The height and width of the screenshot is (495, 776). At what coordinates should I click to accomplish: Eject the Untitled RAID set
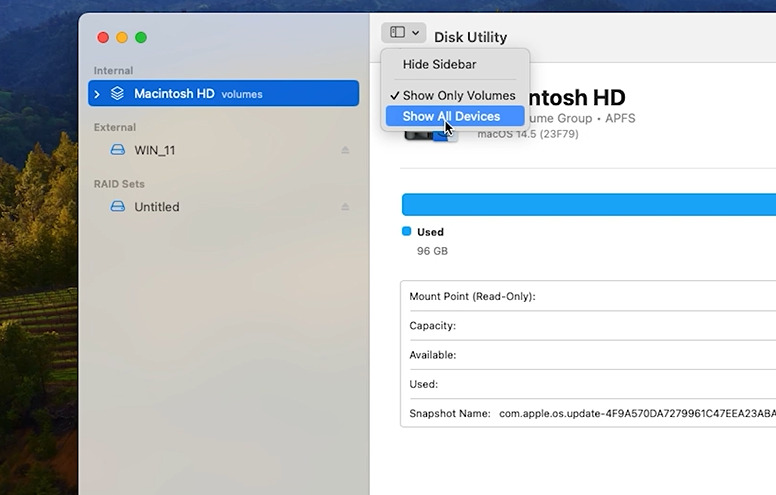[345, 206]
